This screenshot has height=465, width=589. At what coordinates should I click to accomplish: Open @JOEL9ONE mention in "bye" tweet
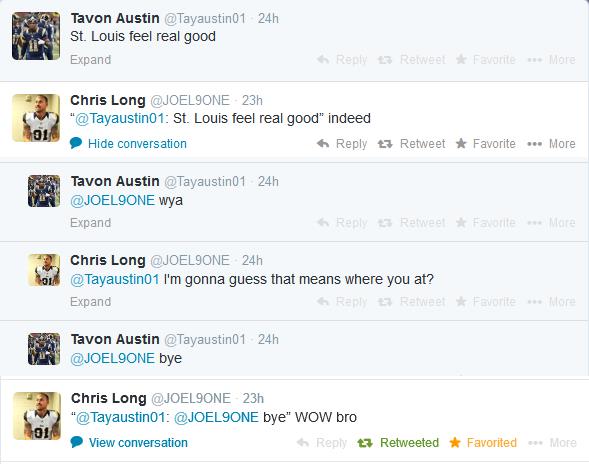coord(112,358)
